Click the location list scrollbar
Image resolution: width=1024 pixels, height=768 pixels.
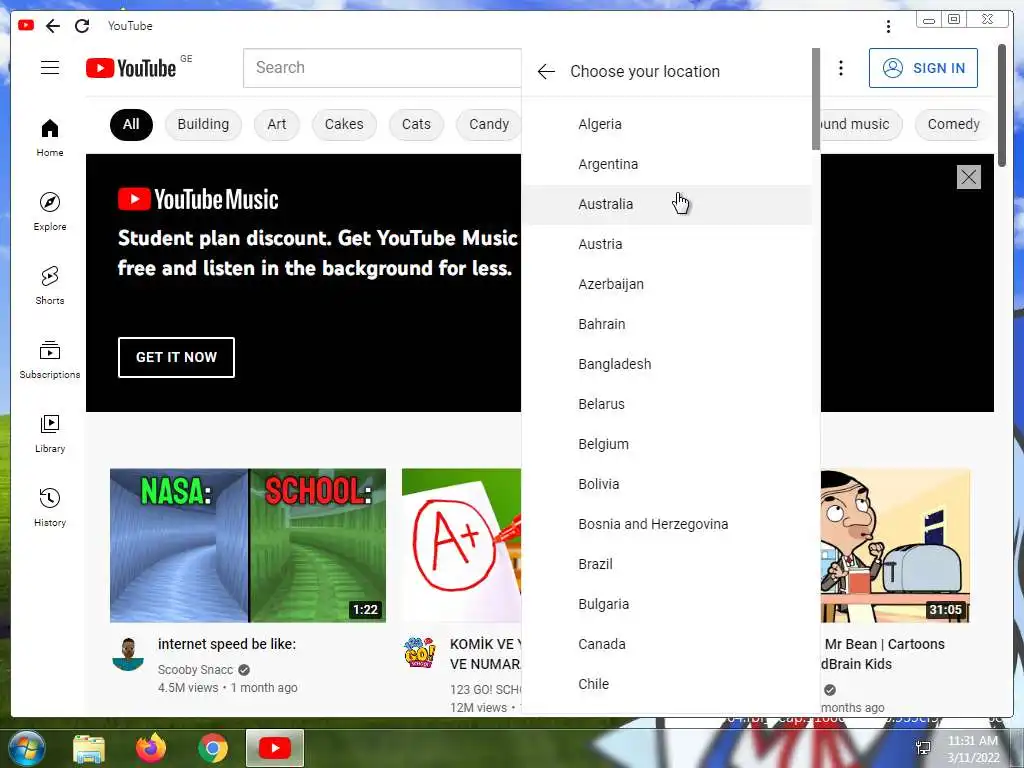tap(816, 99)
